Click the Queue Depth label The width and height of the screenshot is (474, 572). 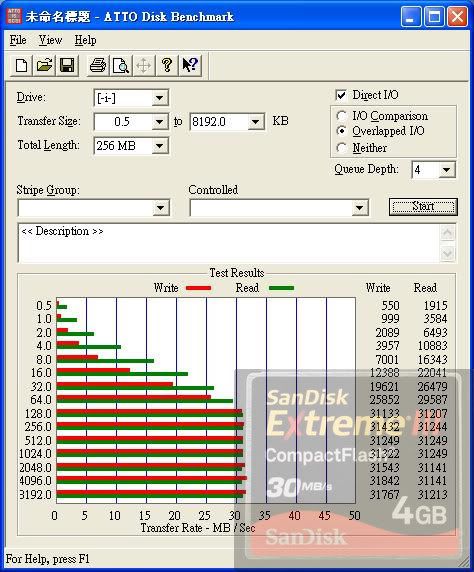[366, 169]
